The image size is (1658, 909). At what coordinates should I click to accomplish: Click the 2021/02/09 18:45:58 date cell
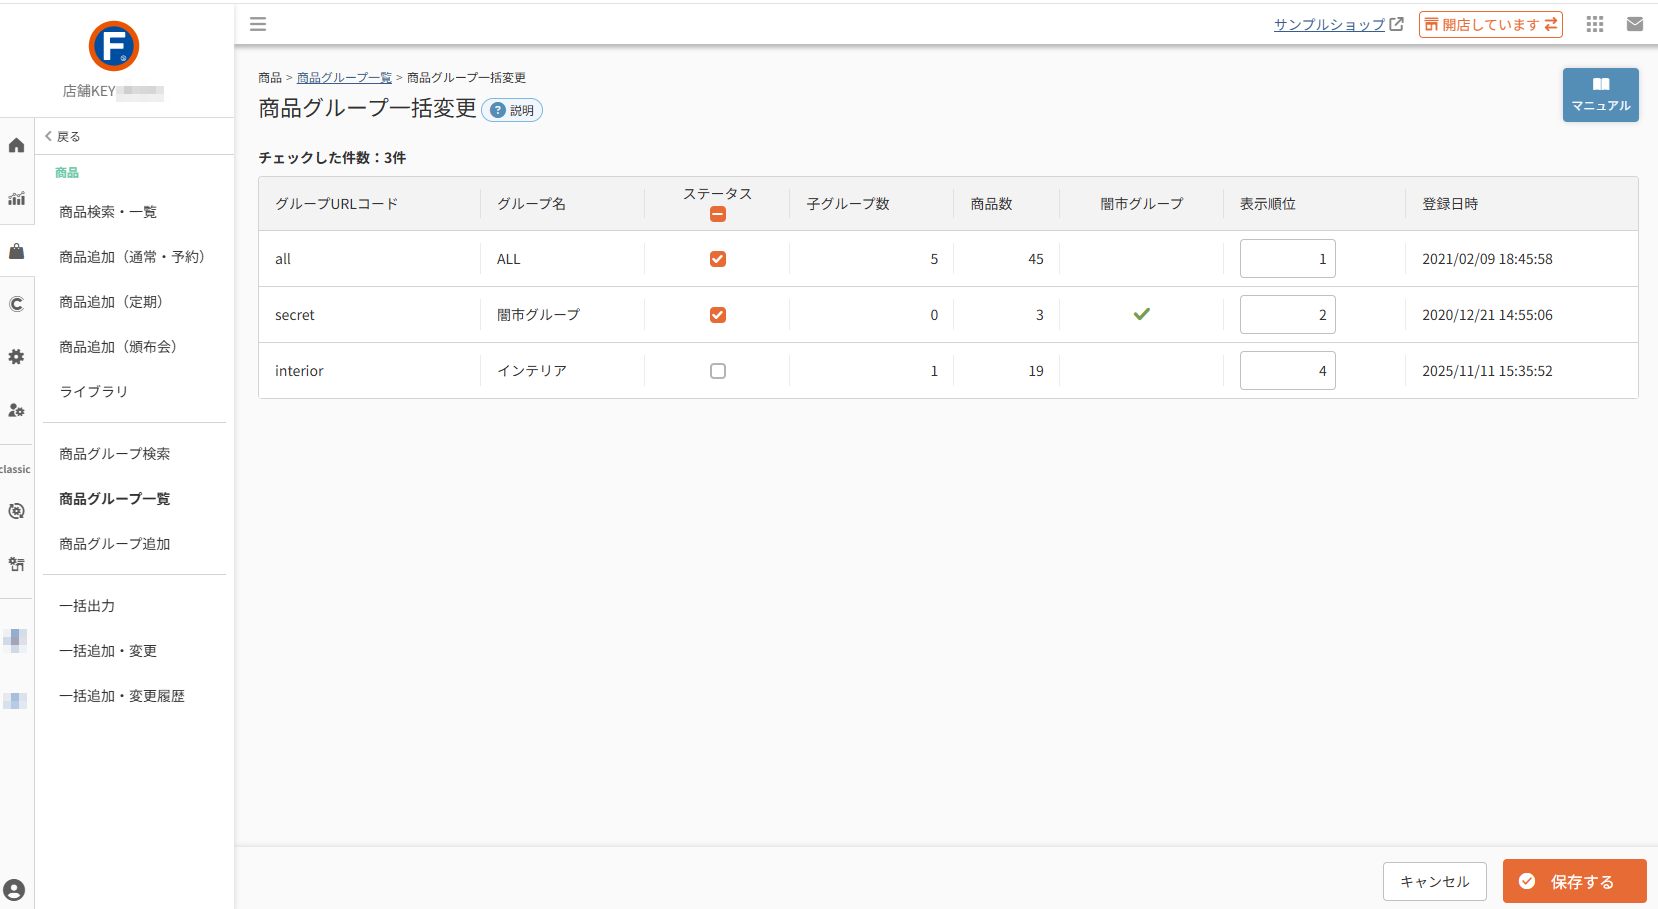pos(1487,259)
